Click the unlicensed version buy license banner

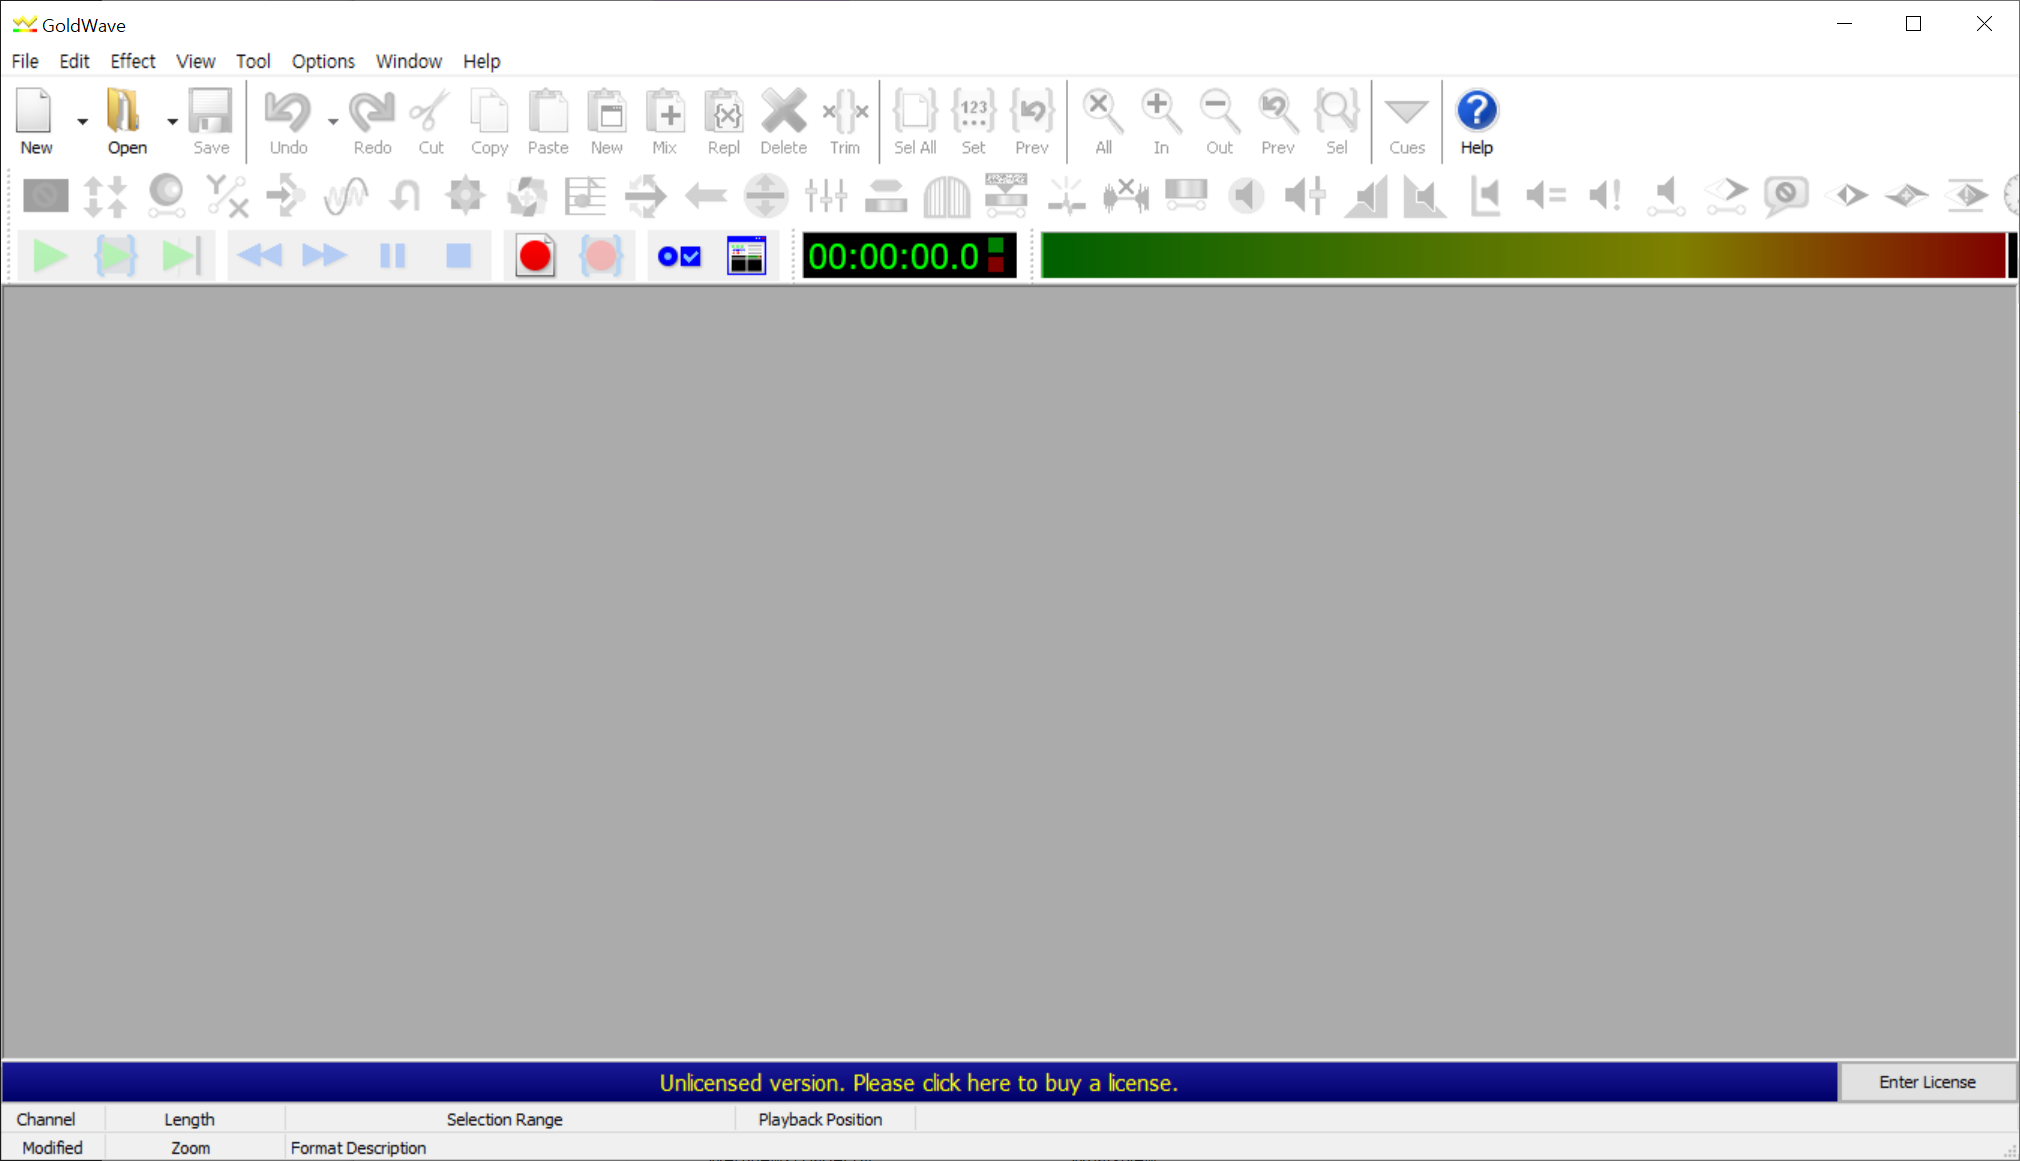click(918, 1083)
